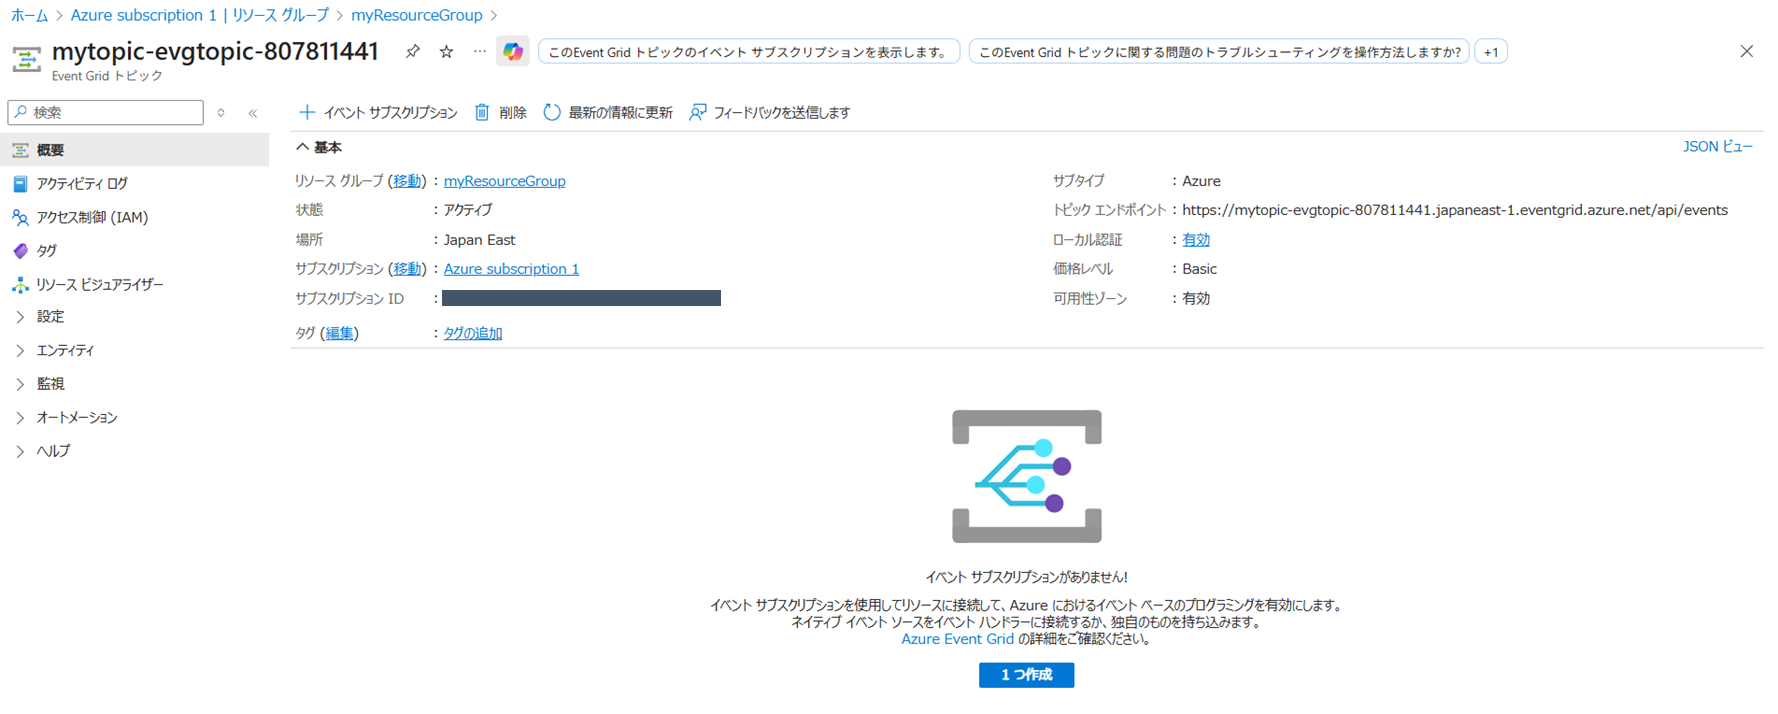
Task: Click the refresh icon for 最新の情報に更新
Action: 552,112
